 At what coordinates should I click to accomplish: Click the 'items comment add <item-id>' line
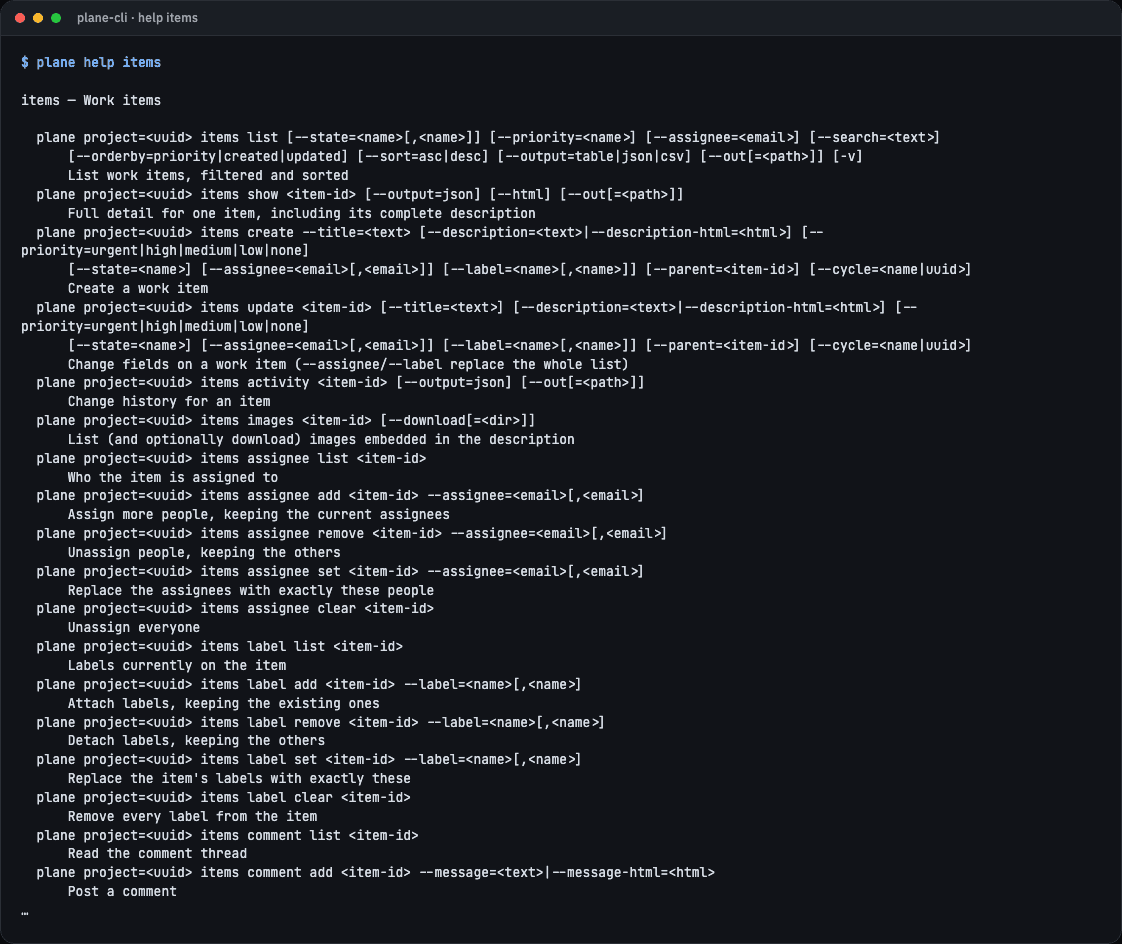click(x=376, y=872)
